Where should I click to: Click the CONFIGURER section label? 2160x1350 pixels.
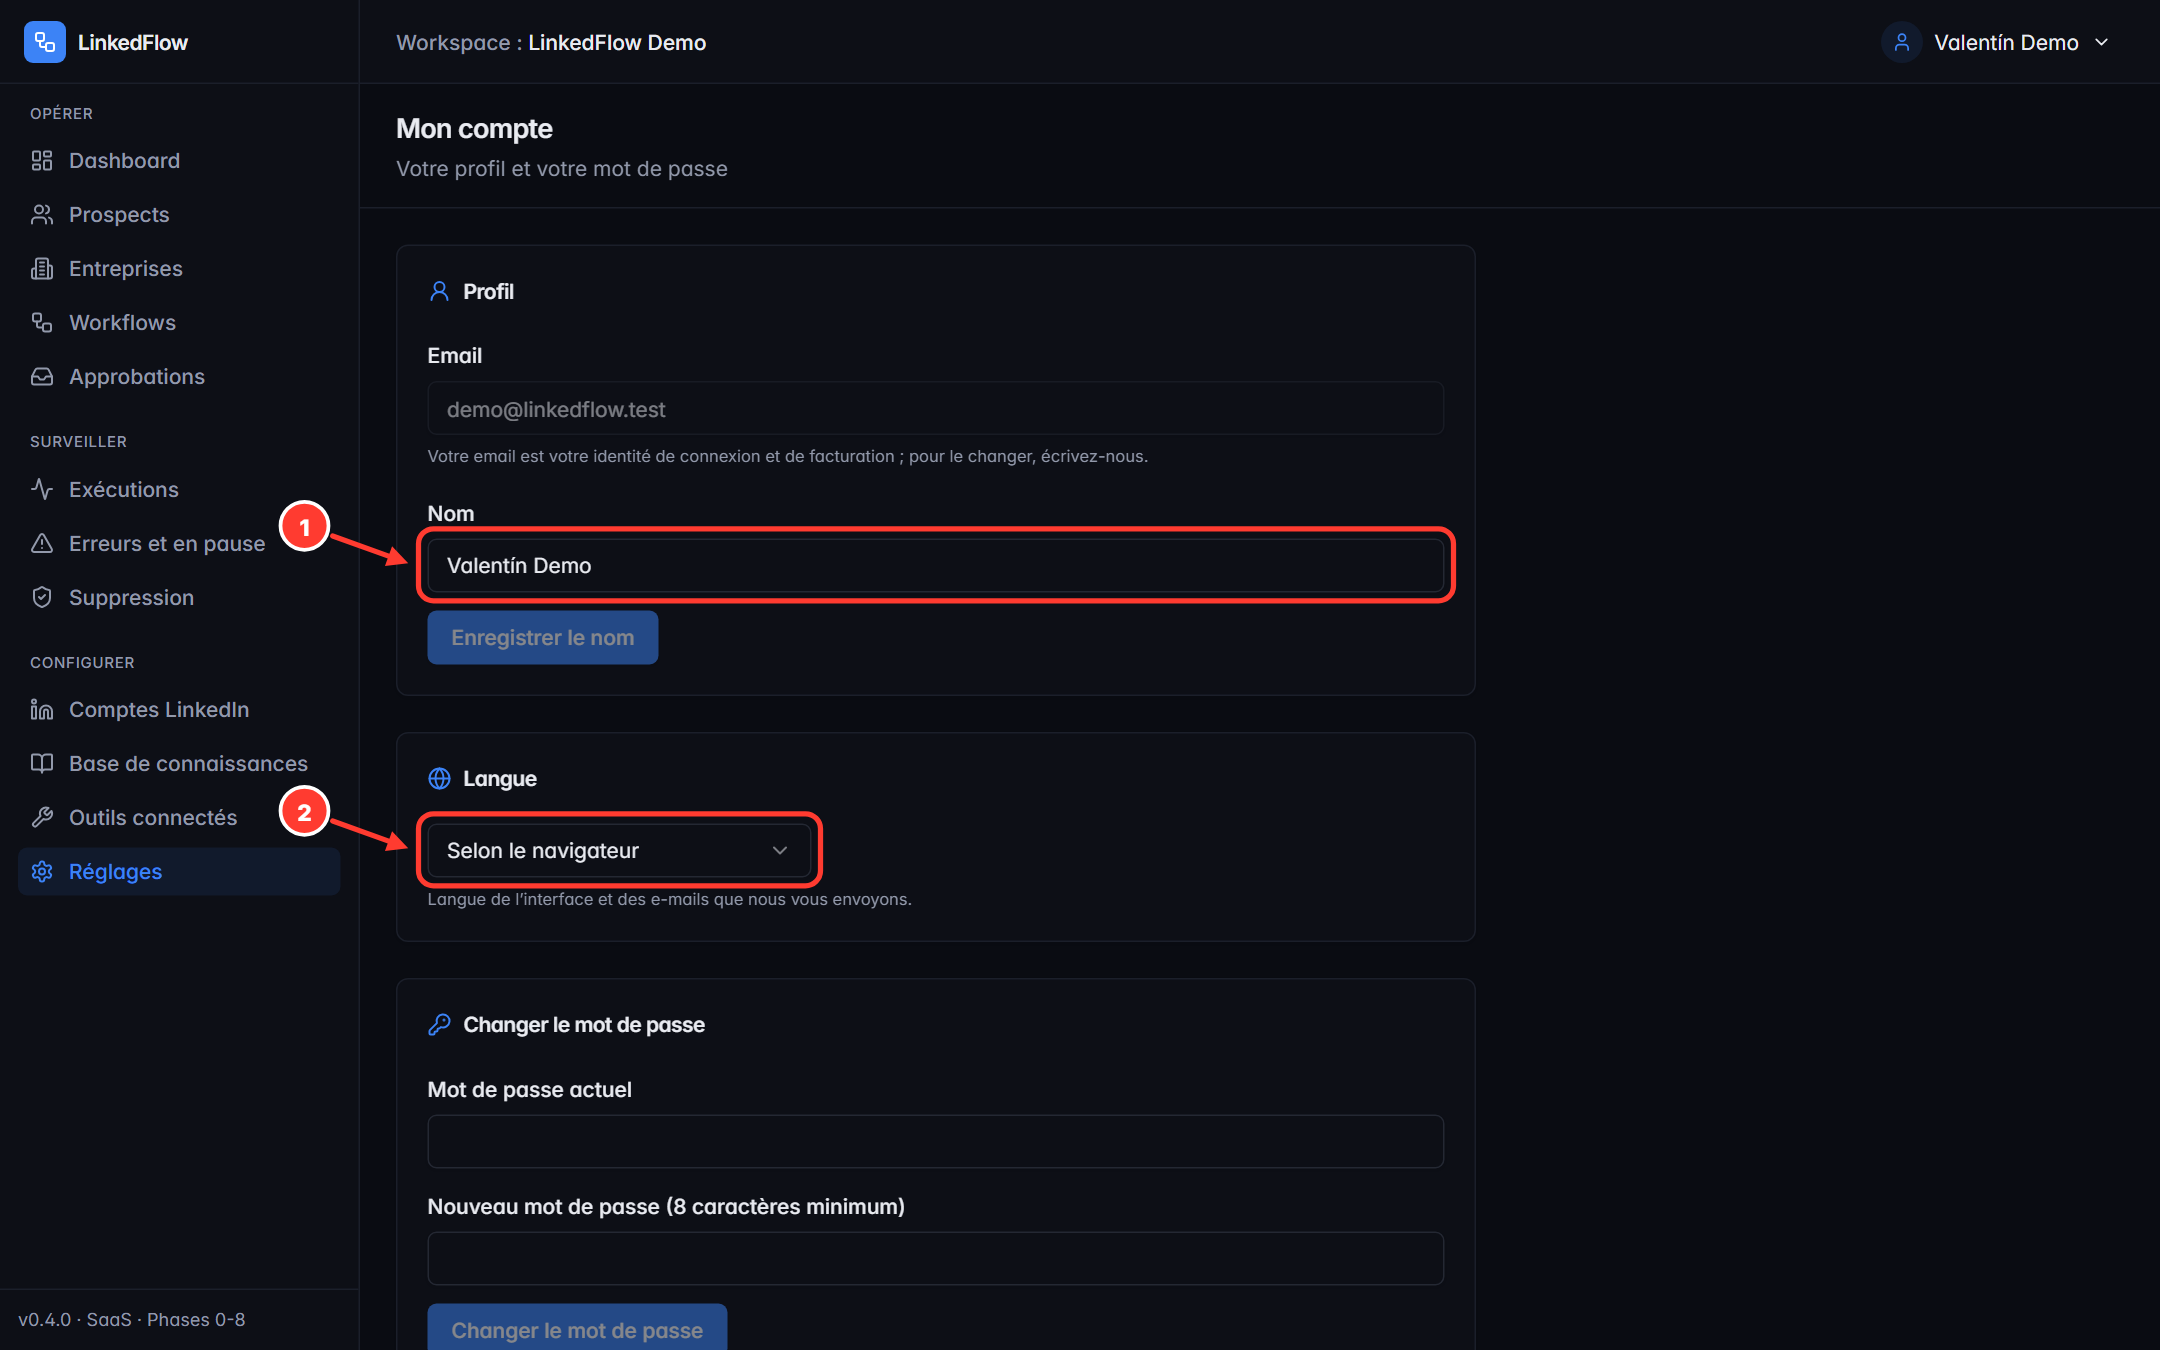tap(82, 663)
